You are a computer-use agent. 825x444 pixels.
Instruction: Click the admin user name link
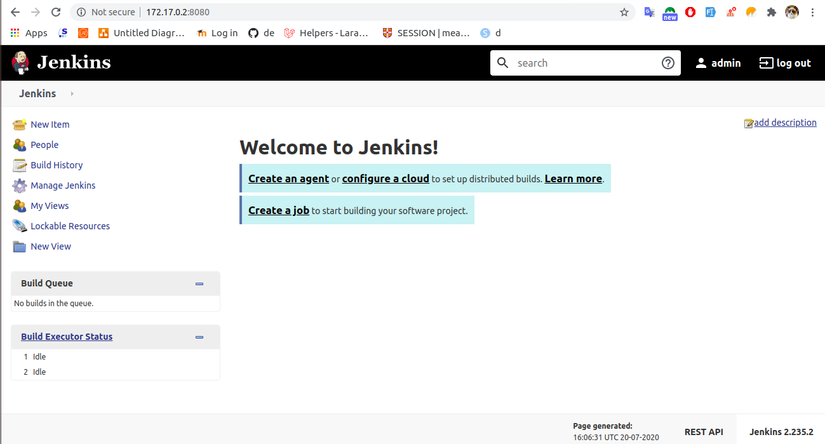point(726,63)
